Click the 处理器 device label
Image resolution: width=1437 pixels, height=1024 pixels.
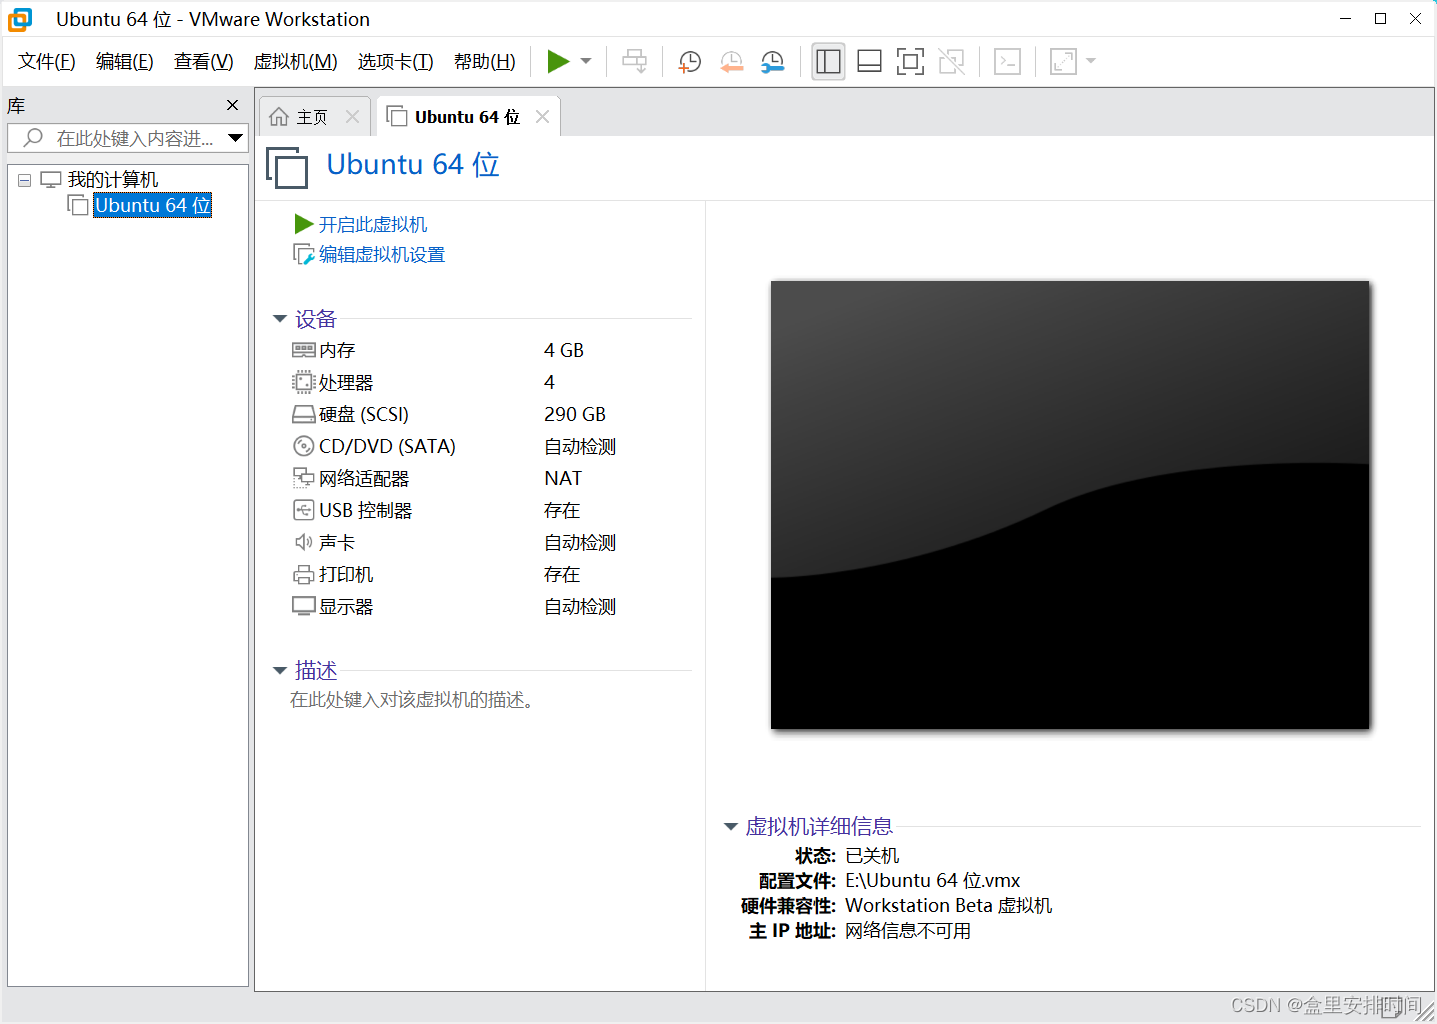[x=346, y=382]
